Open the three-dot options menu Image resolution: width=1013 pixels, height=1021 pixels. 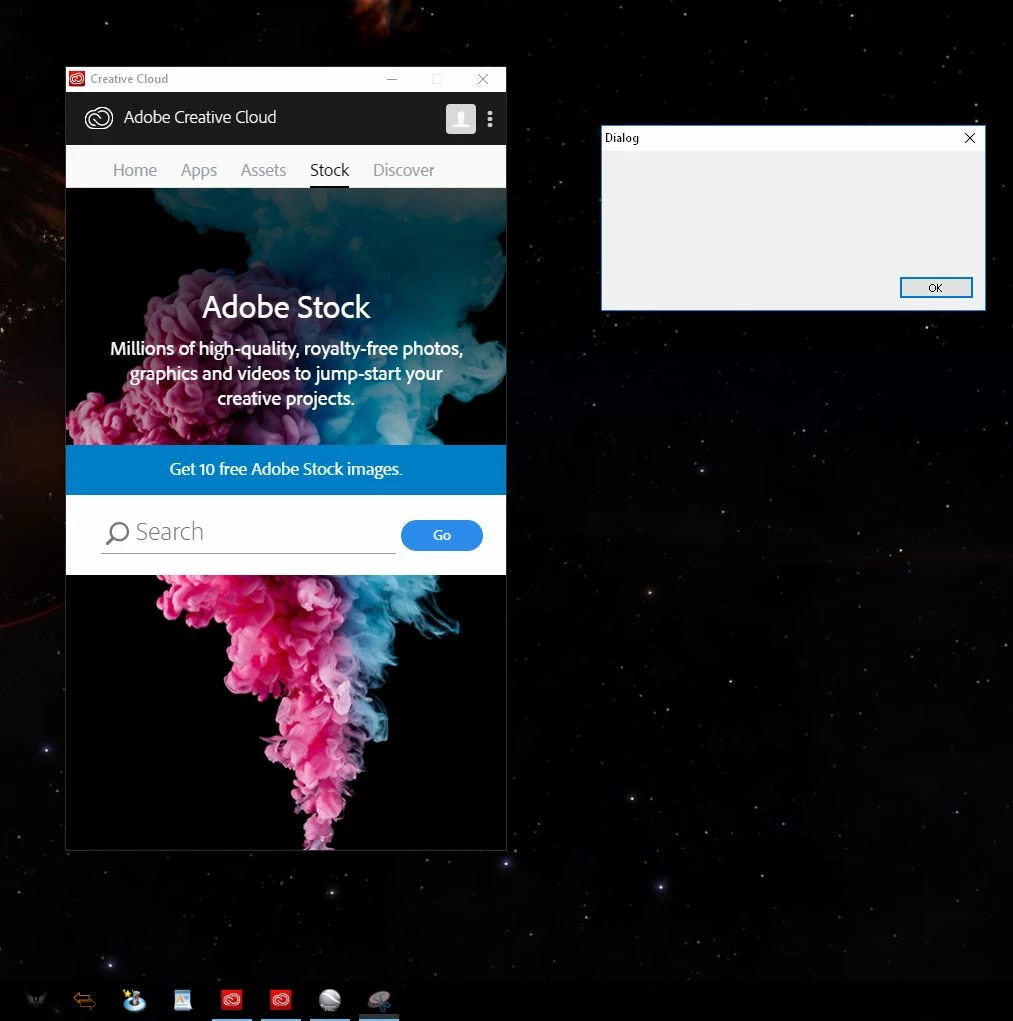pos(490,119)
